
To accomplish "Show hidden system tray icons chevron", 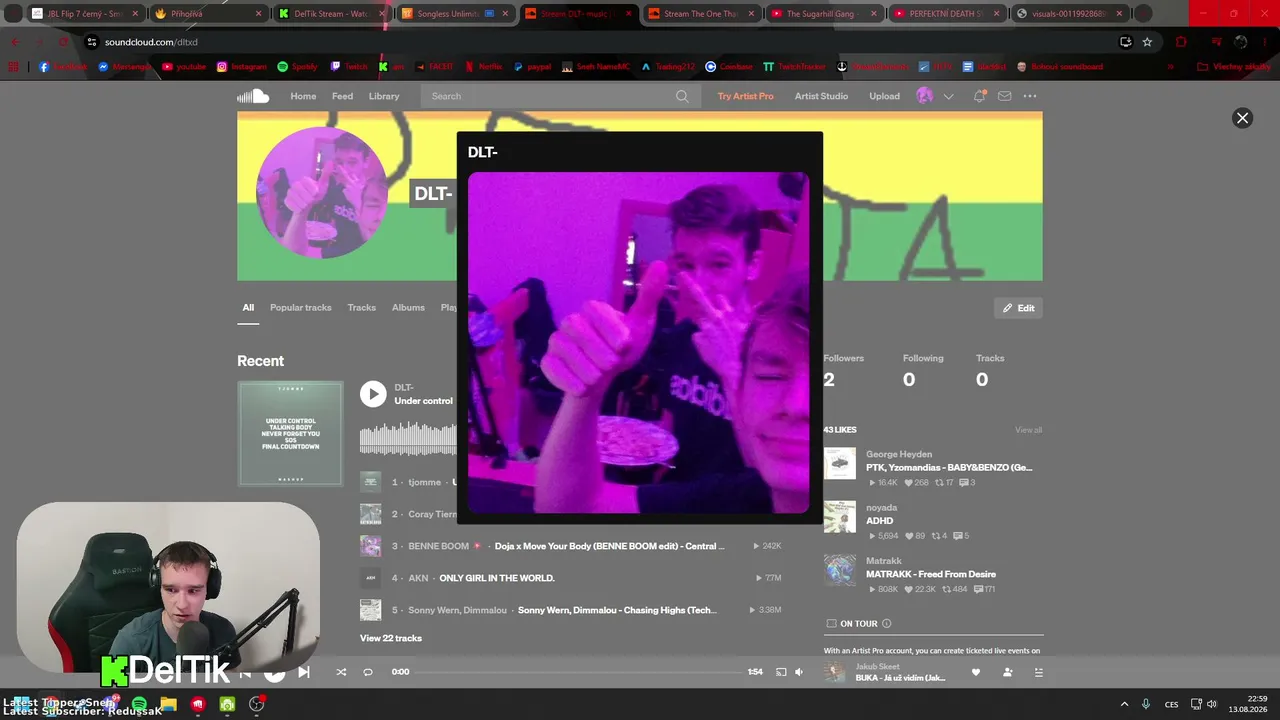I will pyautogui.click(x=1124, y=704).
